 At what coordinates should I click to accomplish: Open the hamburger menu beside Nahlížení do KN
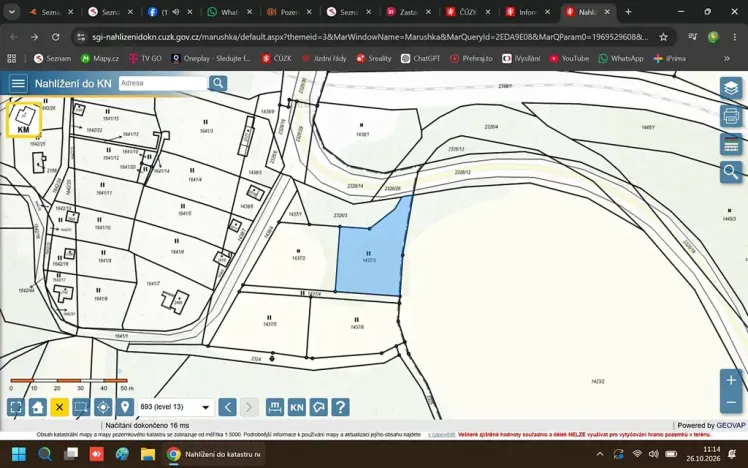[18, 83]
